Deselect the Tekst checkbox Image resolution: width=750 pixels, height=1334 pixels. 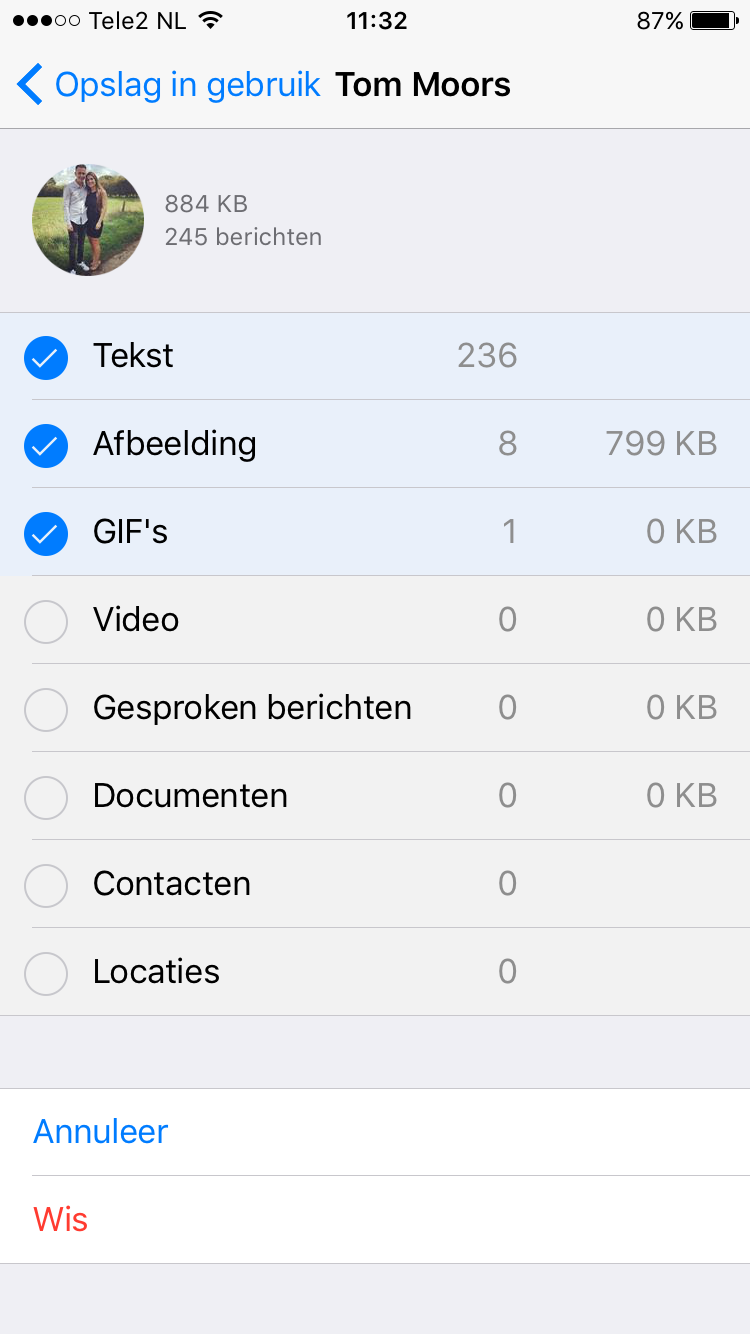coord(45,357)
